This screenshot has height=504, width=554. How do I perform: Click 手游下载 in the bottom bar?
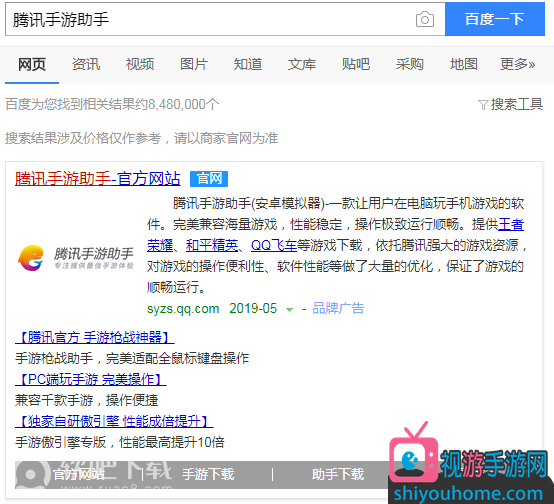[208, 474]
